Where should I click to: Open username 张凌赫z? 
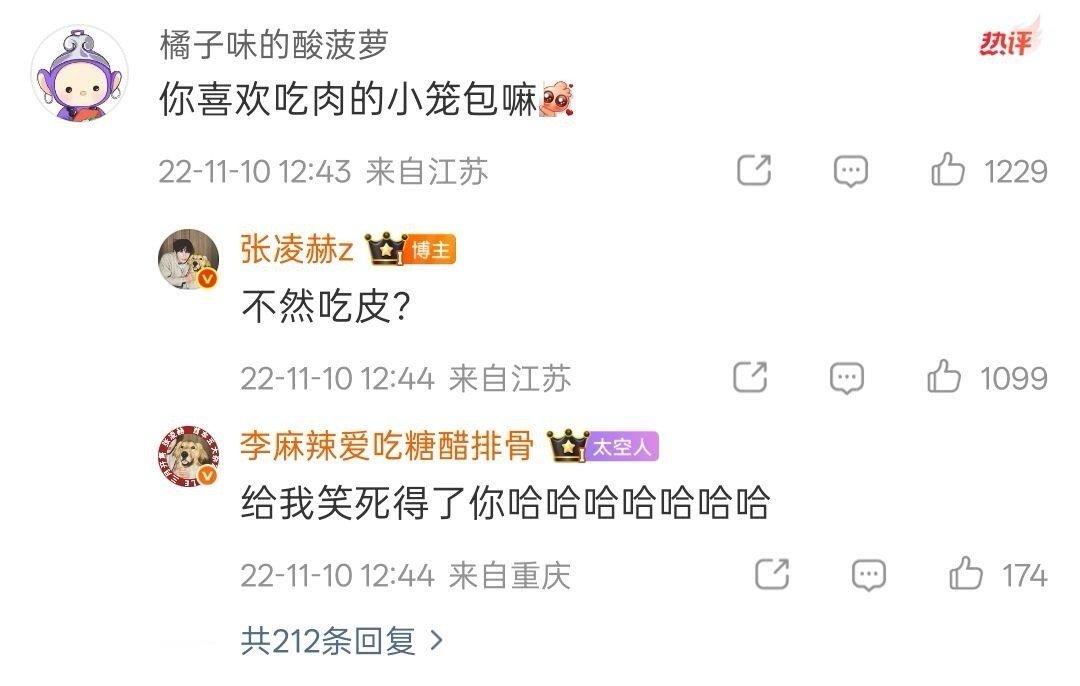point(297,249)
